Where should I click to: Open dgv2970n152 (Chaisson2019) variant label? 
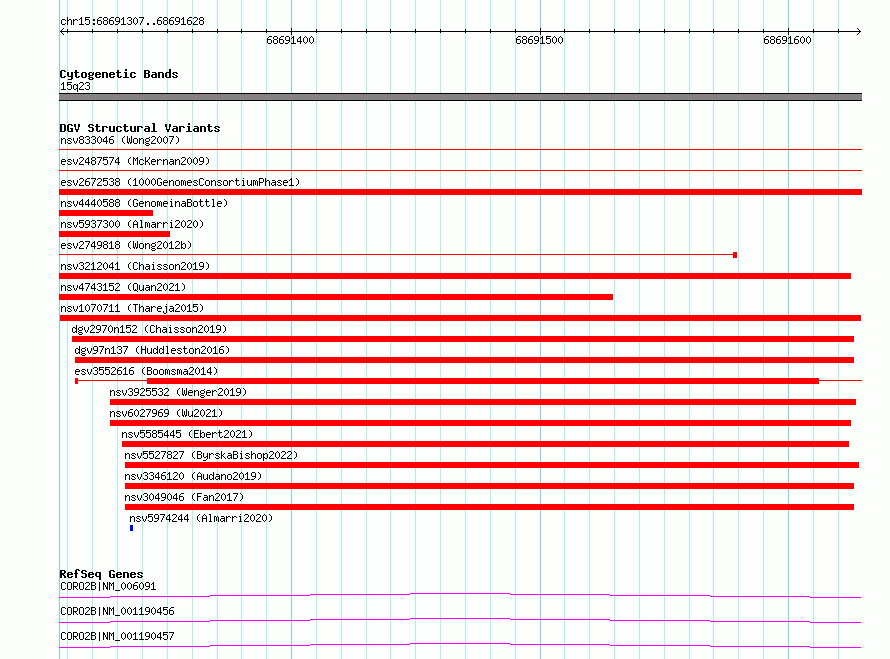[149, 329]
